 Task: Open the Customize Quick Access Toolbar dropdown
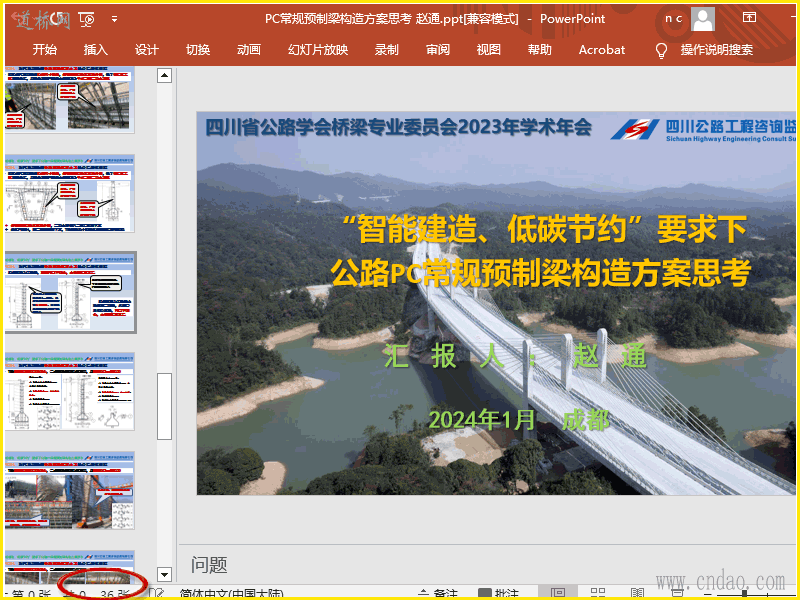(115, 19)
